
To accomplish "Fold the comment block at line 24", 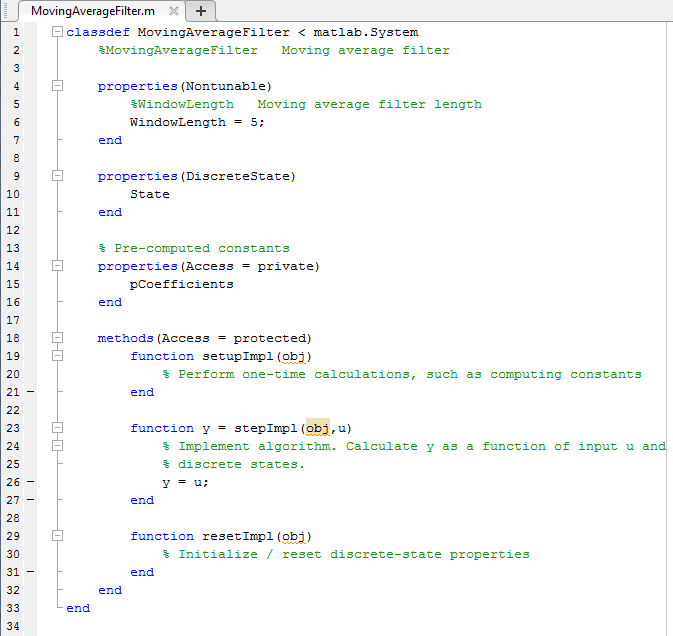I will tap(57, 446).
